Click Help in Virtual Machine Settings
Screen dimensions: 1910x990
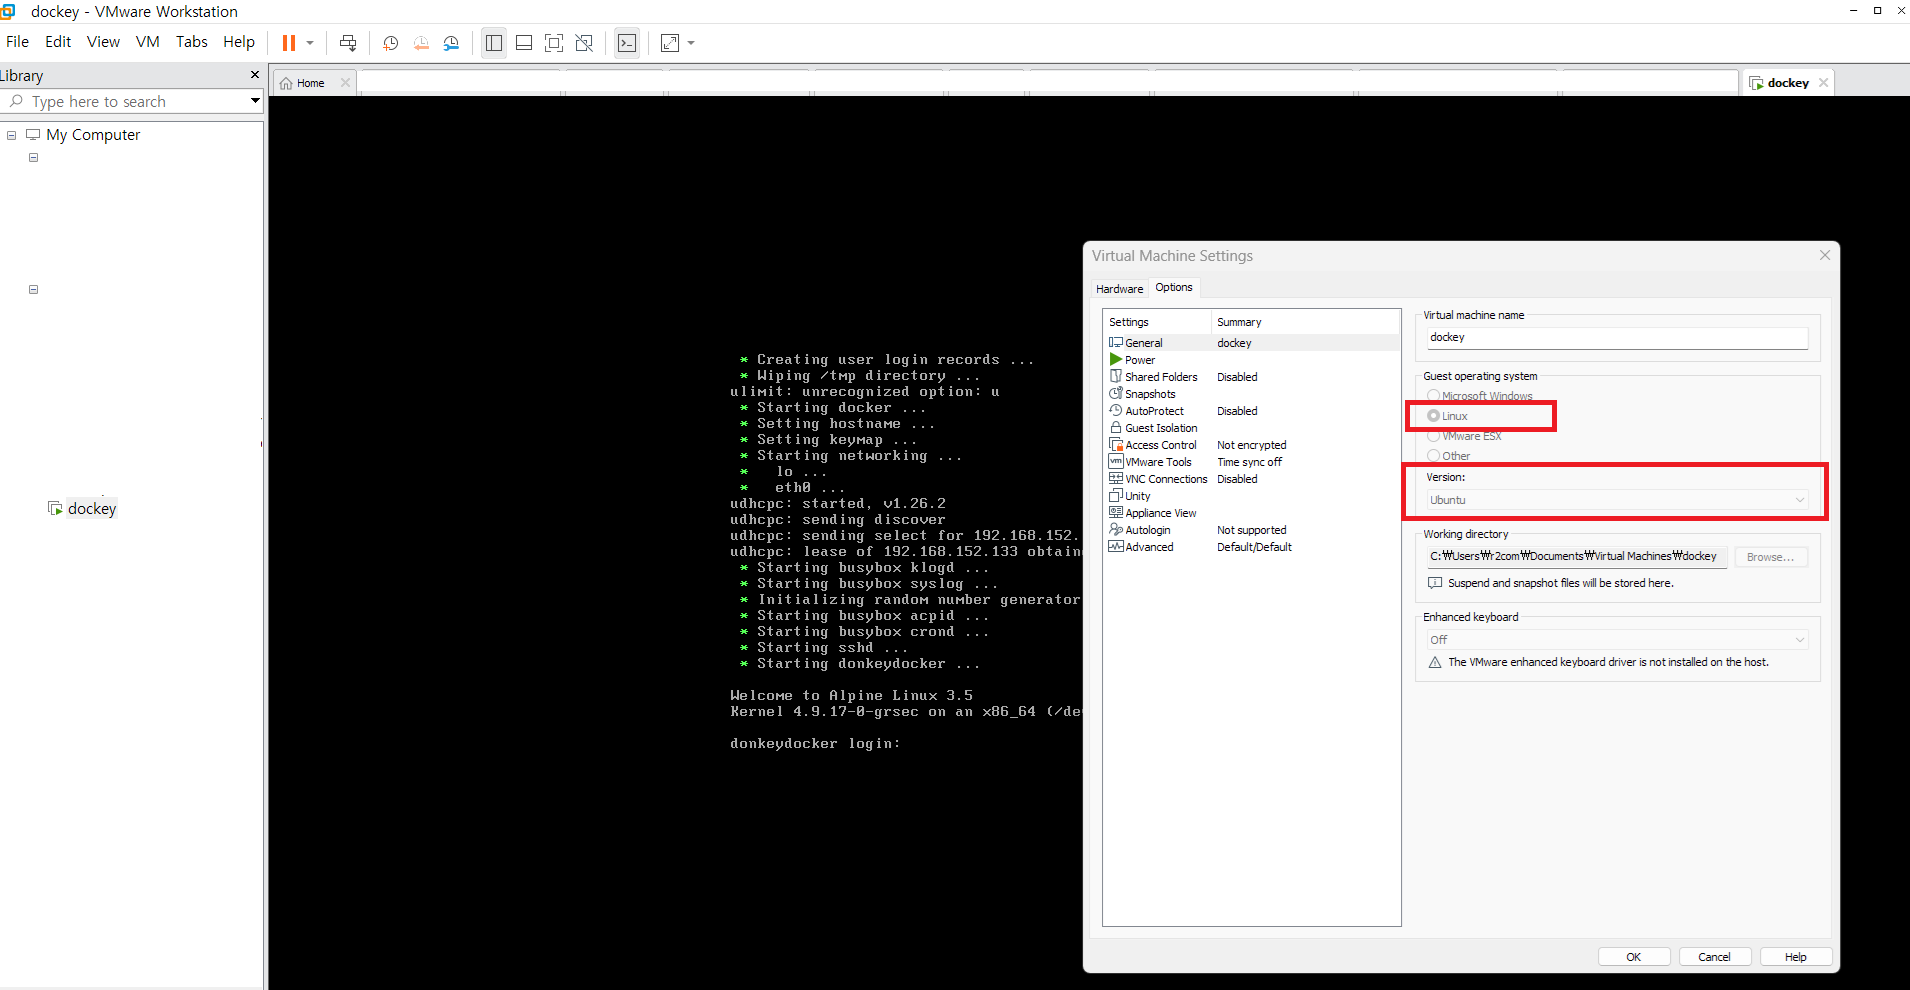coord(1796,957)
